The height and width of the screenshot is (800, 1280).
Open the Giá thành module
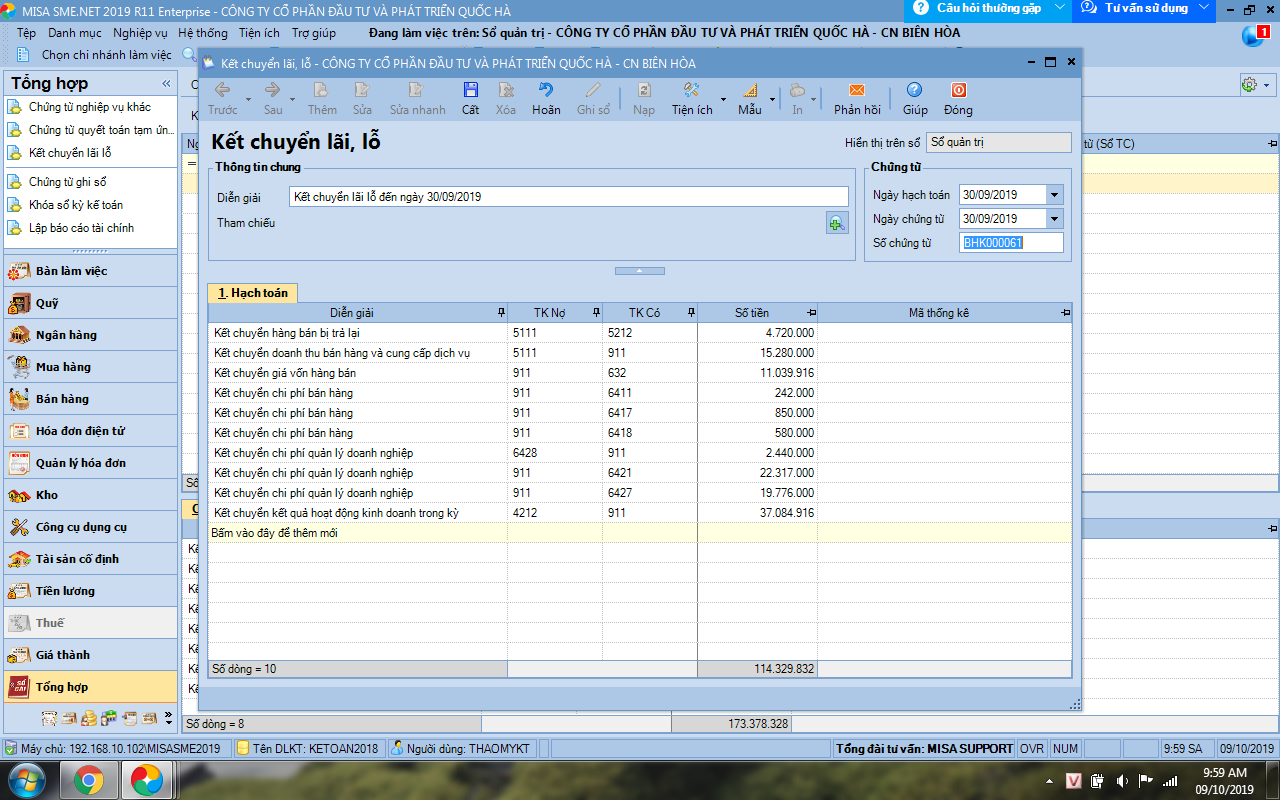pos(90,655)
